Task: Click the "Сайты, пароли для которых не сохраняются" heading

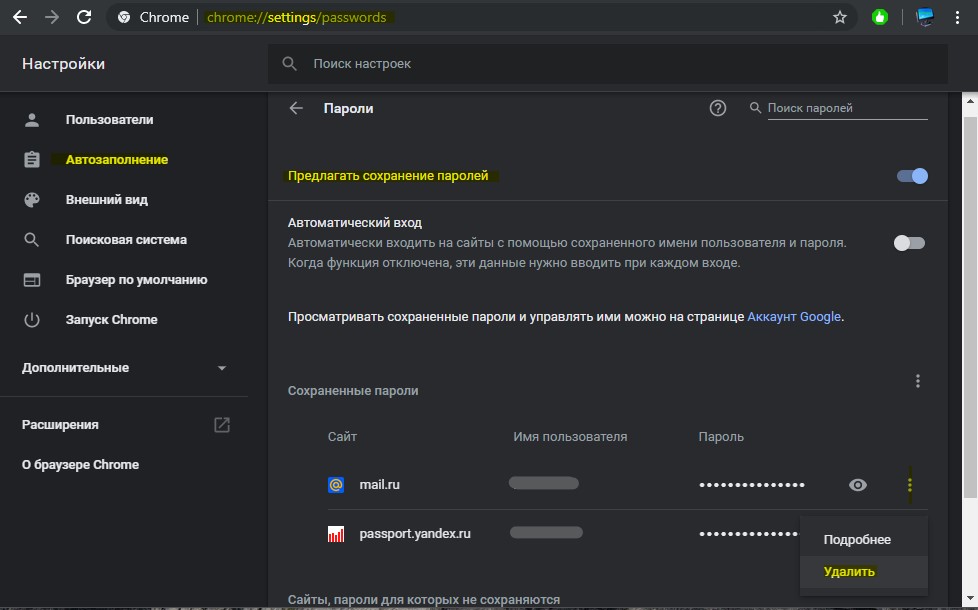Action: pyautogui.click(x=424, y=600)
